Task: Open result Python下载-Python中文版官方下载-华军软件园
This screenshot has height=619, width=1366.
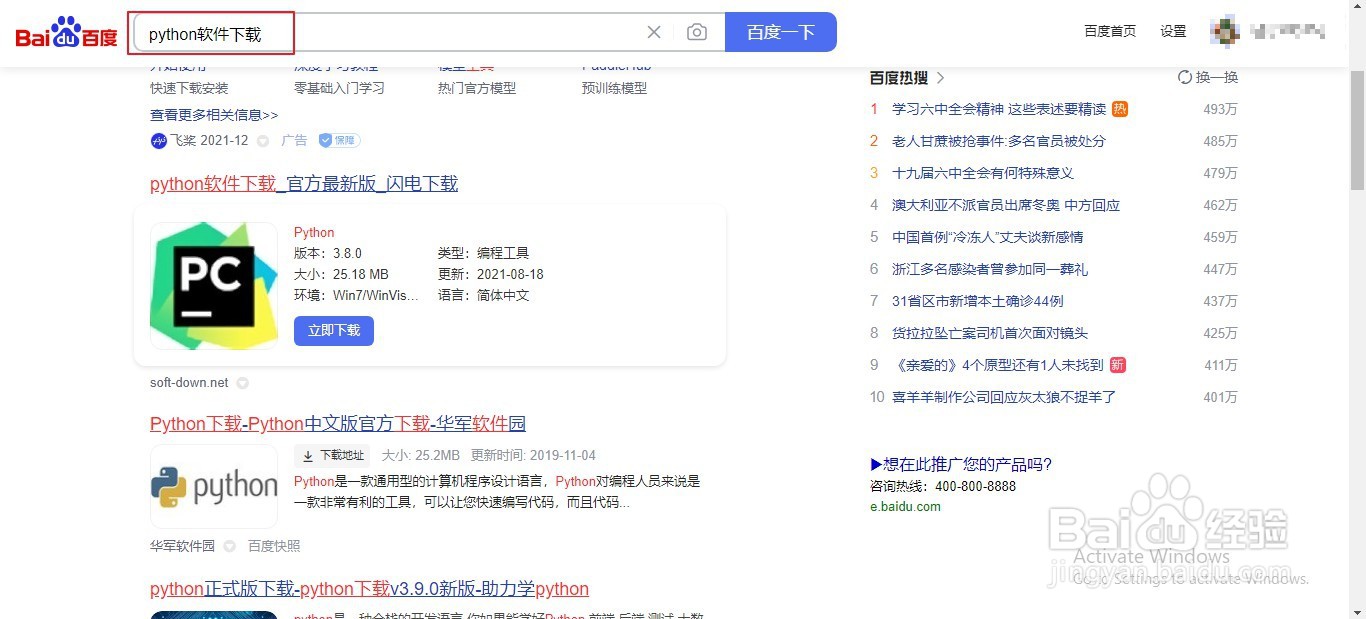Action: (x=338, y=424)
